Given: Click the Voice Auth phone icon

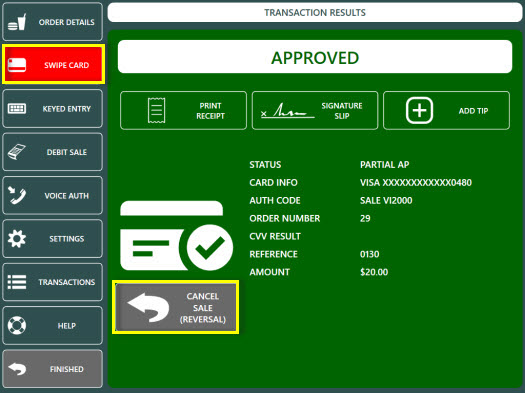Looking at the screenshot, I should 17,195.
